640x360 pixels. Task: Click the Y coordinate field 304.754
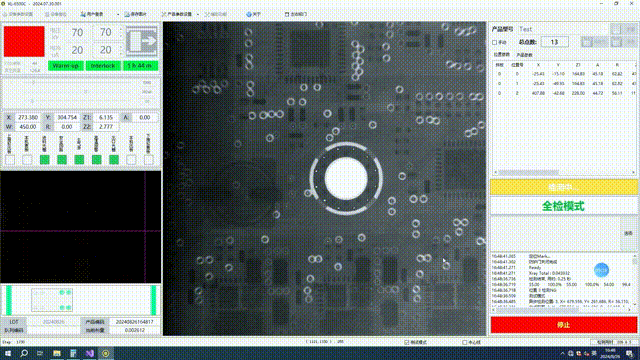click(67, 118)
